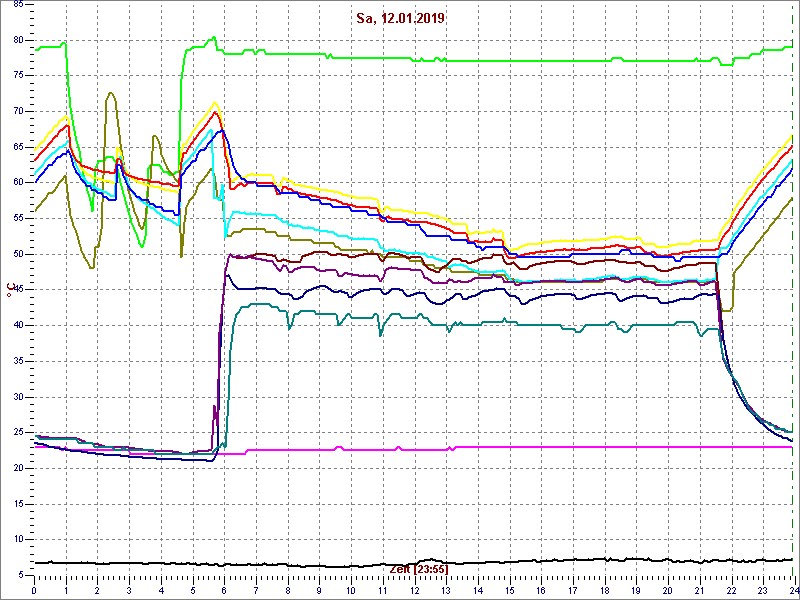Image resolution: width=800 pixels, height=600 pixels.
Task: Click the date title Sa, 12.01.2019
Action: point(400,18)
